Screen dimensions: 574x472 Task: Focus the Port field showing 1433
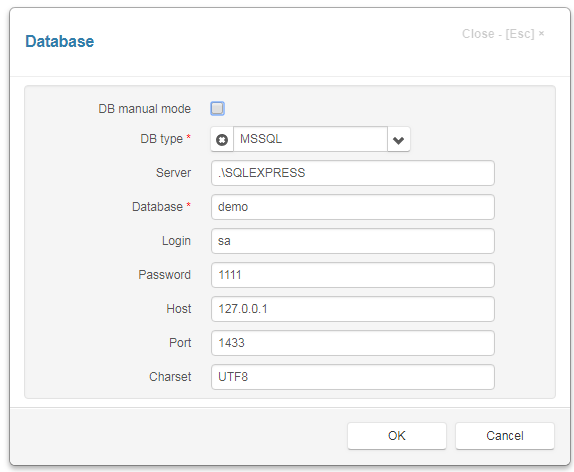click(353, 343)
